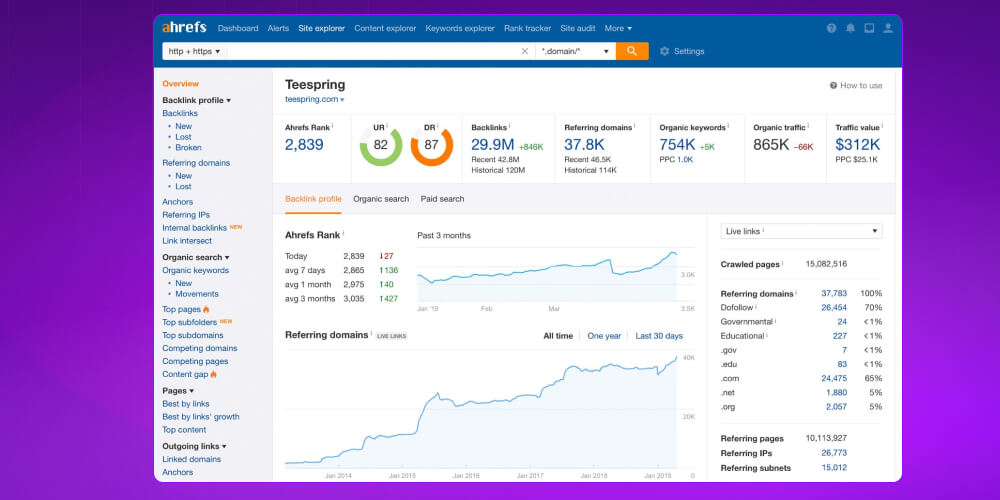Open the http + https protocol dropdown
Screen dimensions: 1000x500
tap(194, 51)
